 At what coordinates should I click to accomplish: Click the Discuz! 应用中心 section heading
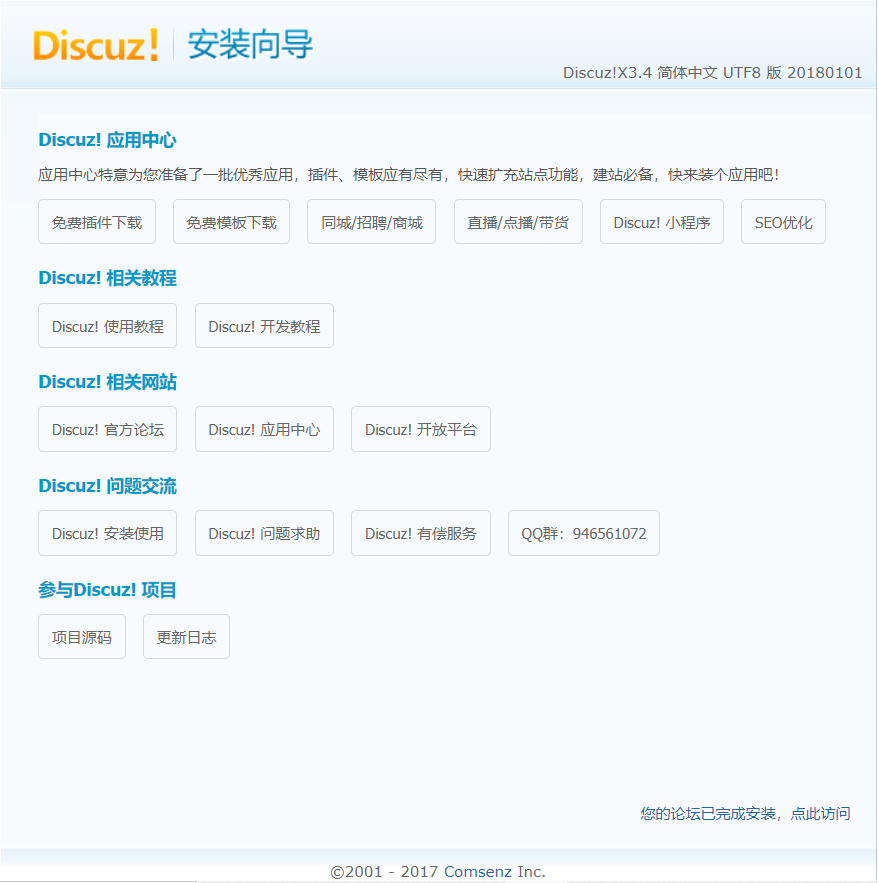click(x=107, y=140)
